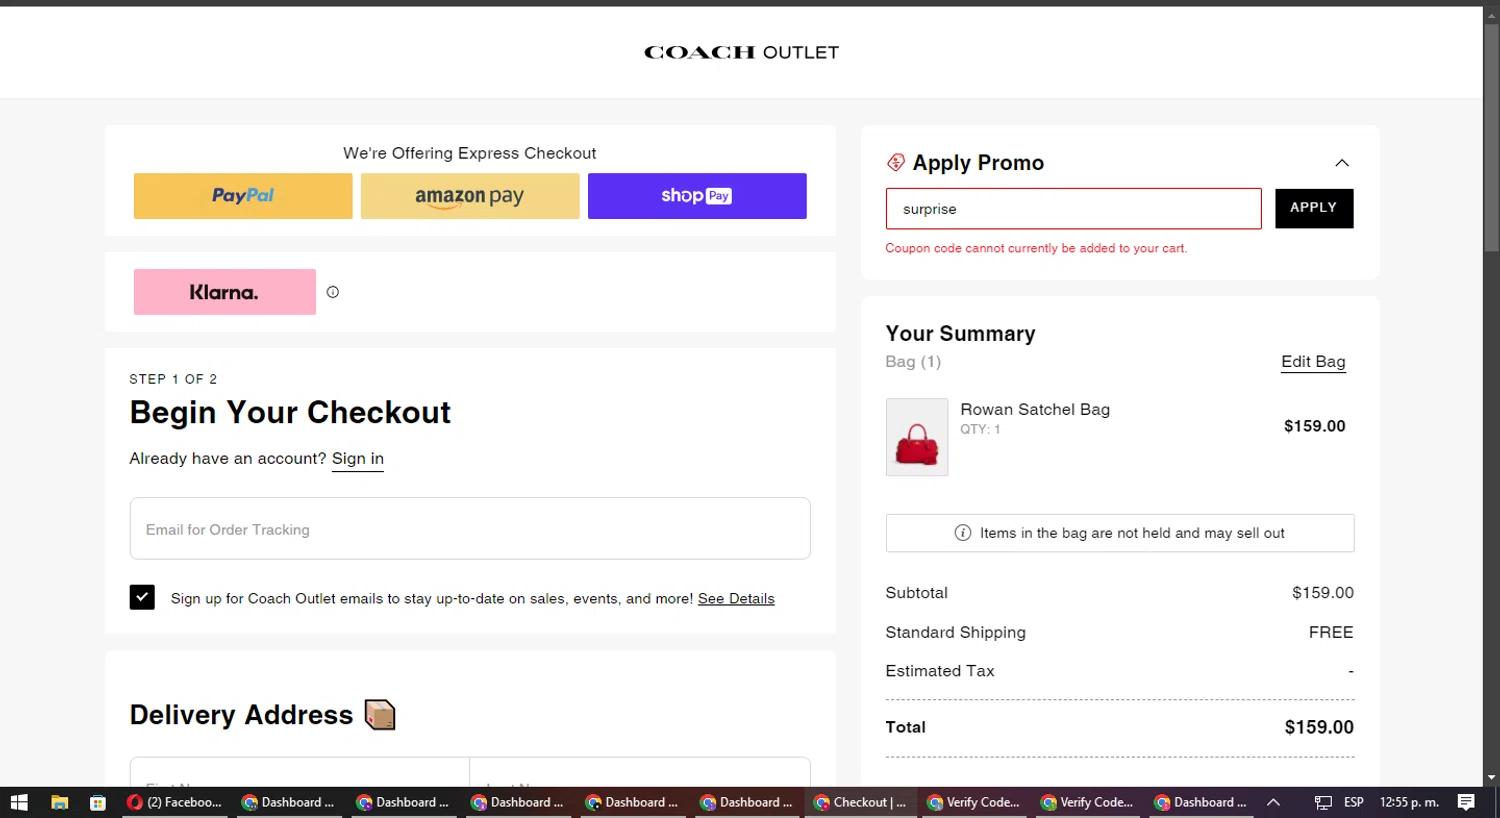Click the Coach Outlet logo
The image size is (1500, 818).
(741, 52)
